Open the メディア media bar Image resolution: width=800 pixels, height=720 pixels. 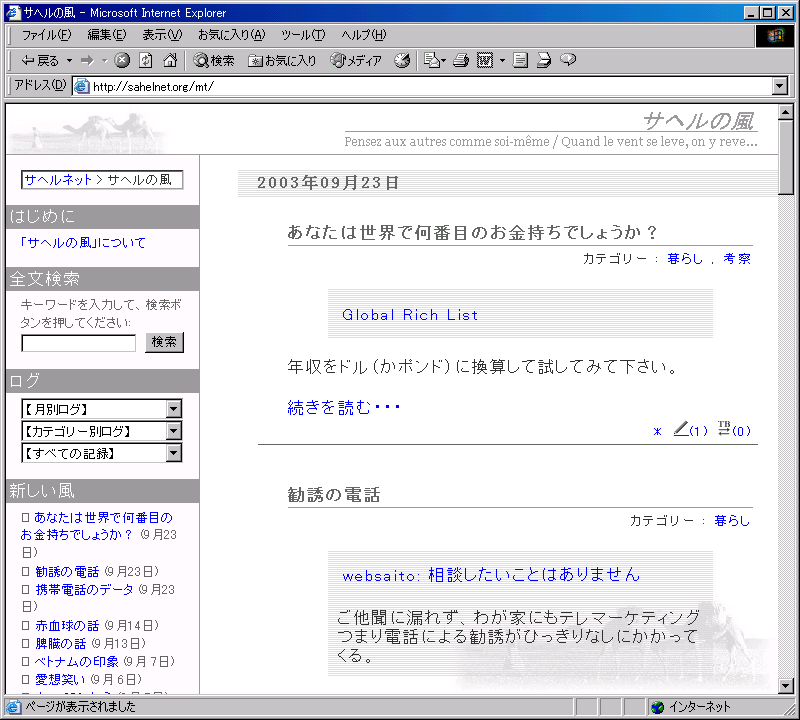point(356,61)
